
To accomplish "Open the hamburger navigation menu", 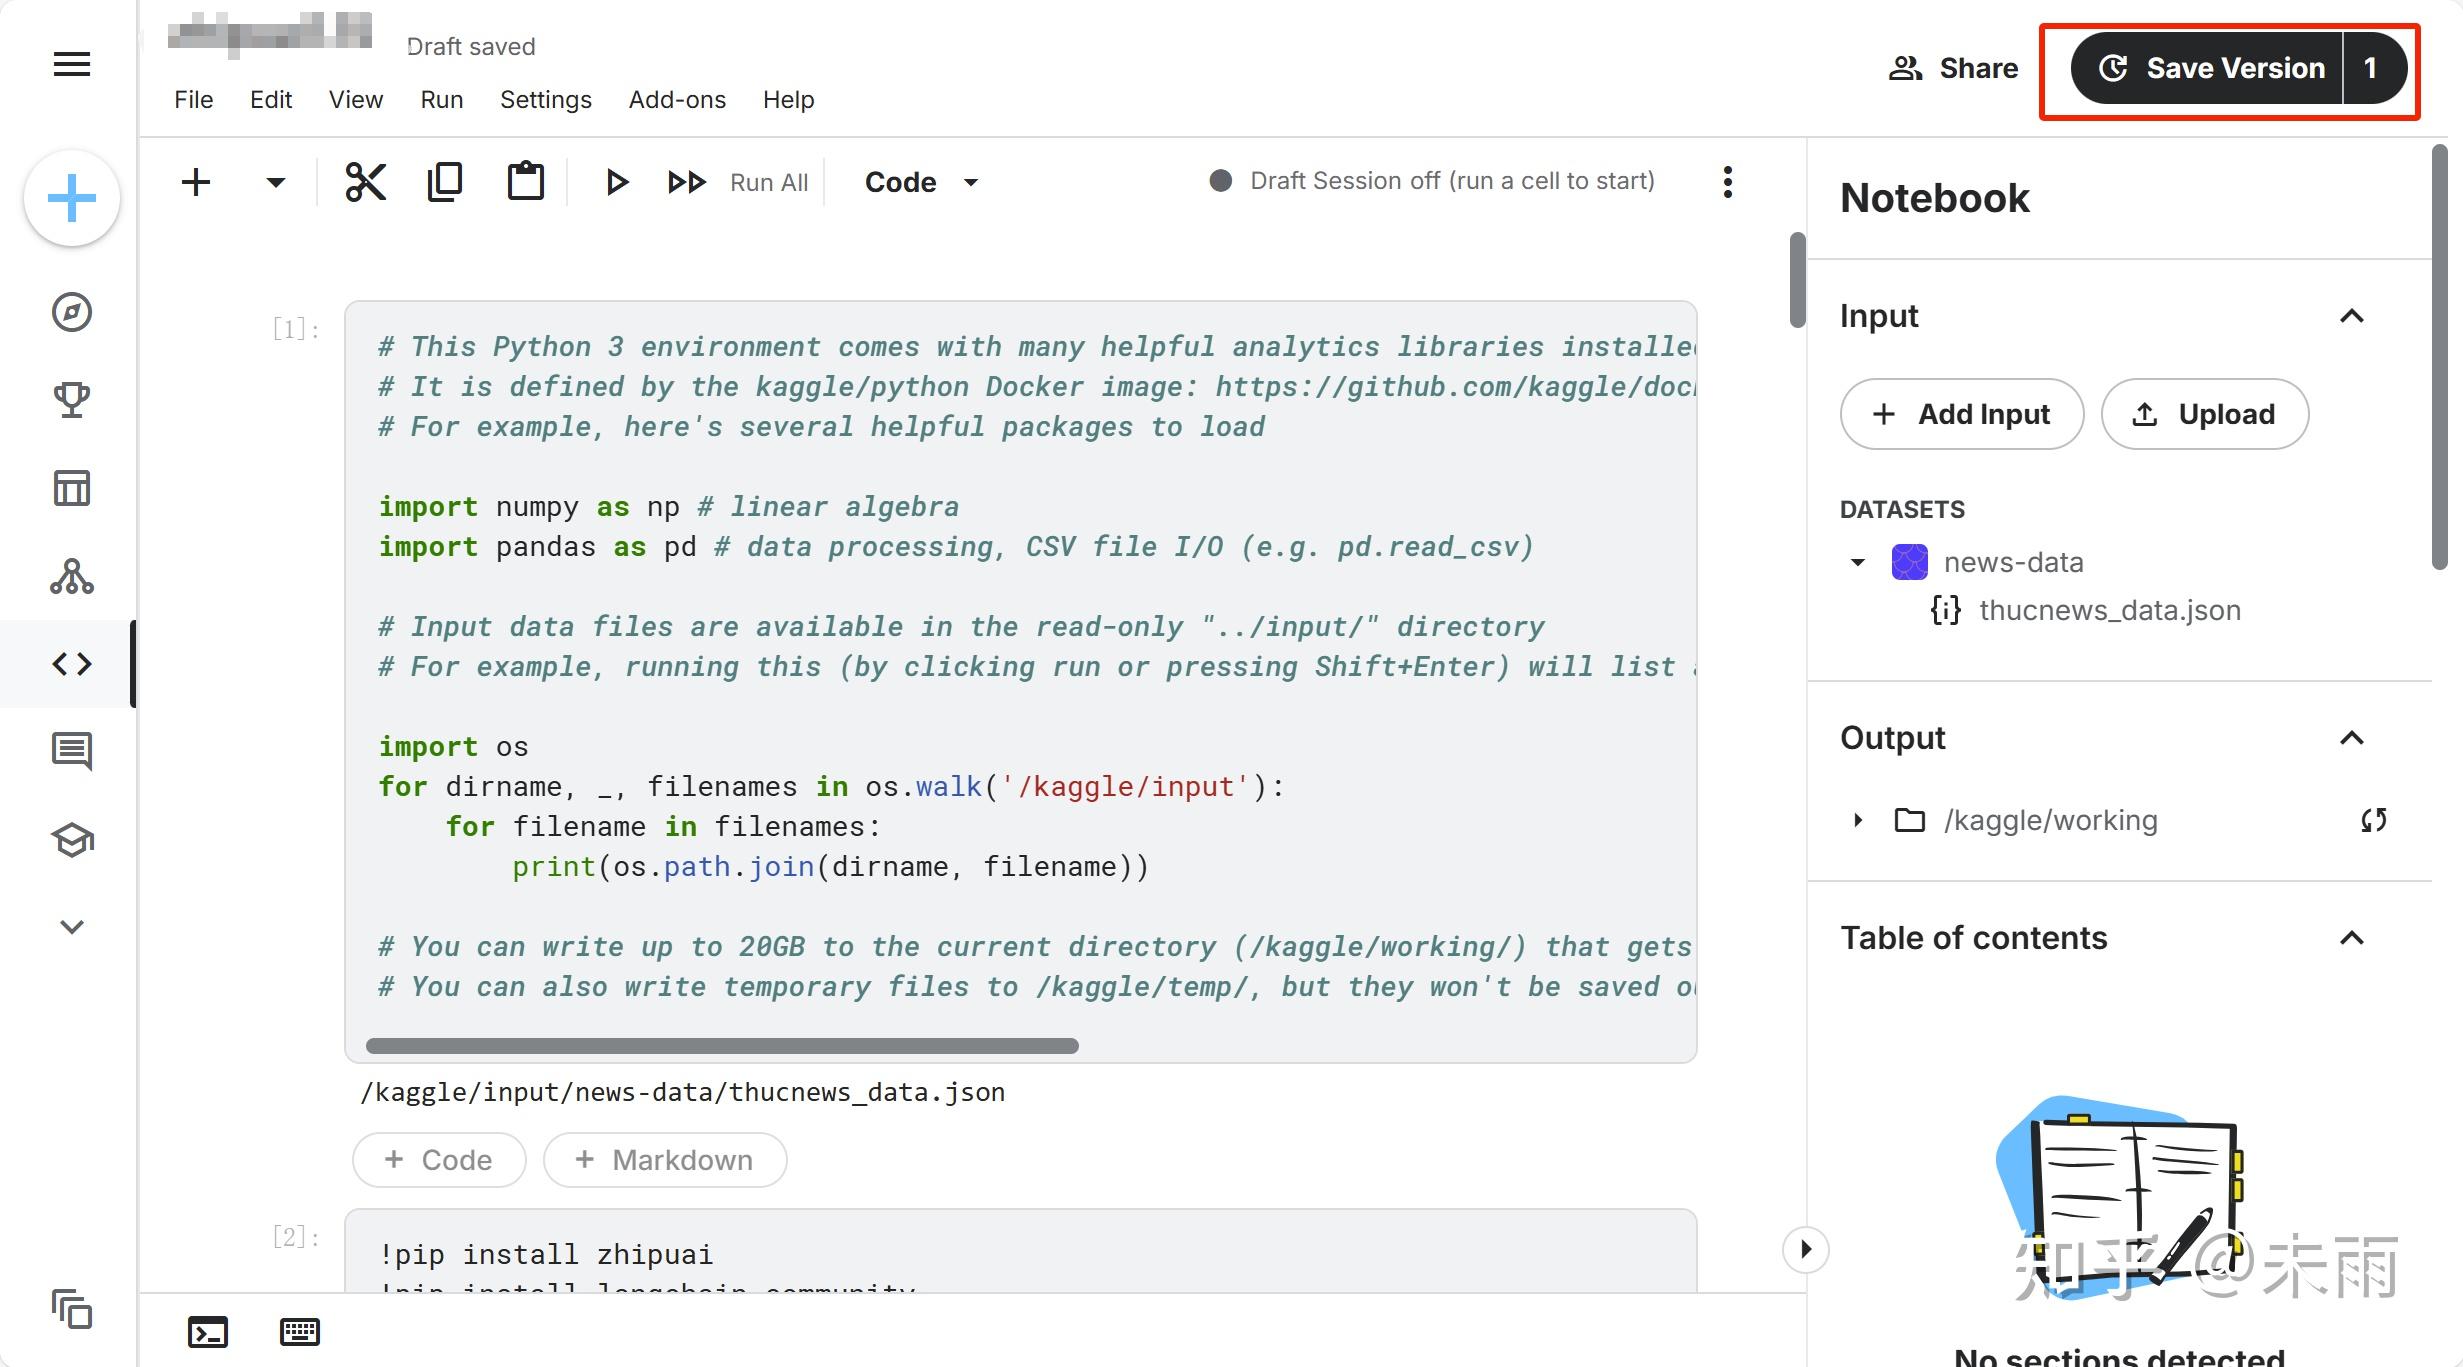I will tap(71, 64).
